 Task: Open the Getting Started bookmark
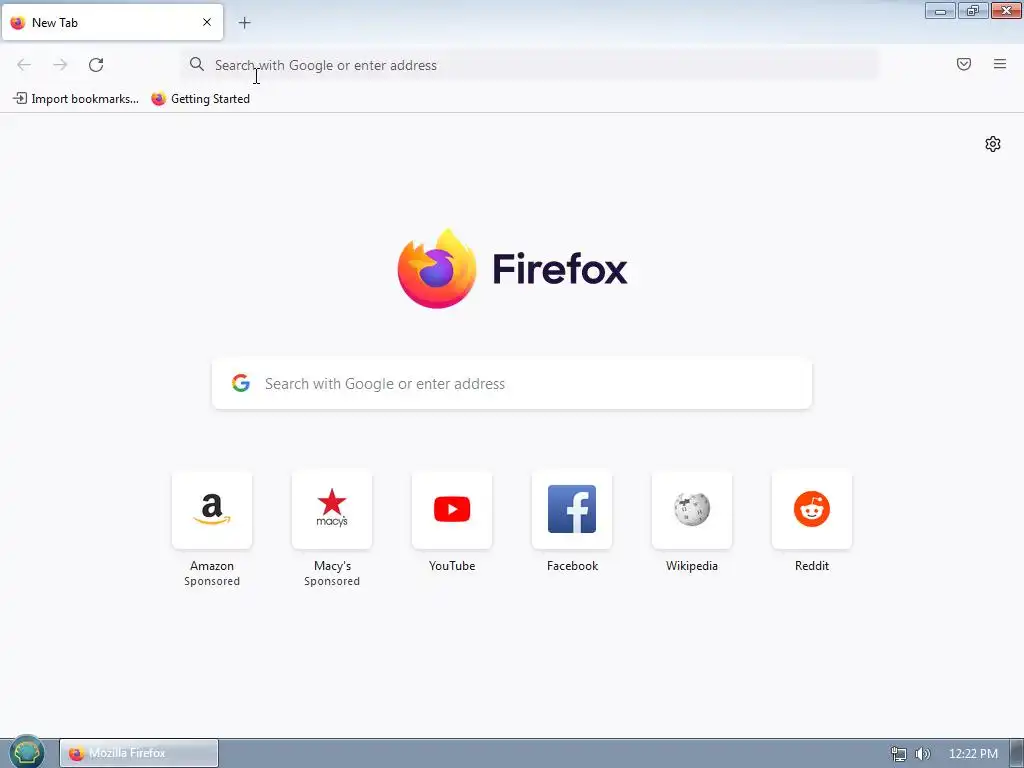(200, 99)
